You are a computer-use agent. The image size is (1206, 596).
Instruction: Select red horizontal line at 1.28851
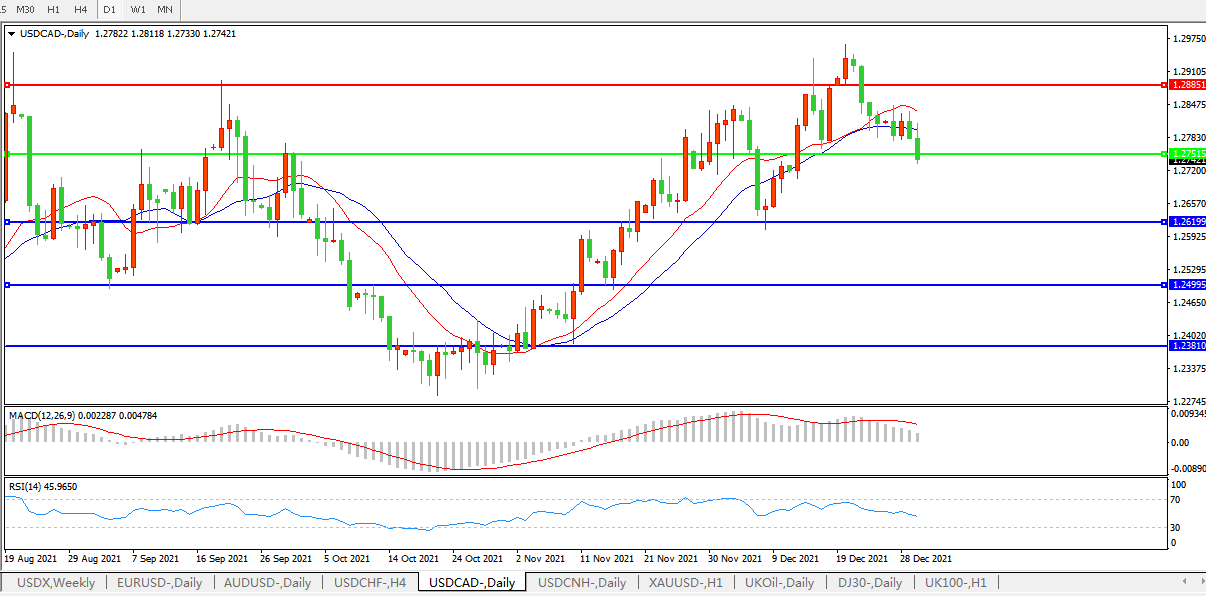point(600,85)
